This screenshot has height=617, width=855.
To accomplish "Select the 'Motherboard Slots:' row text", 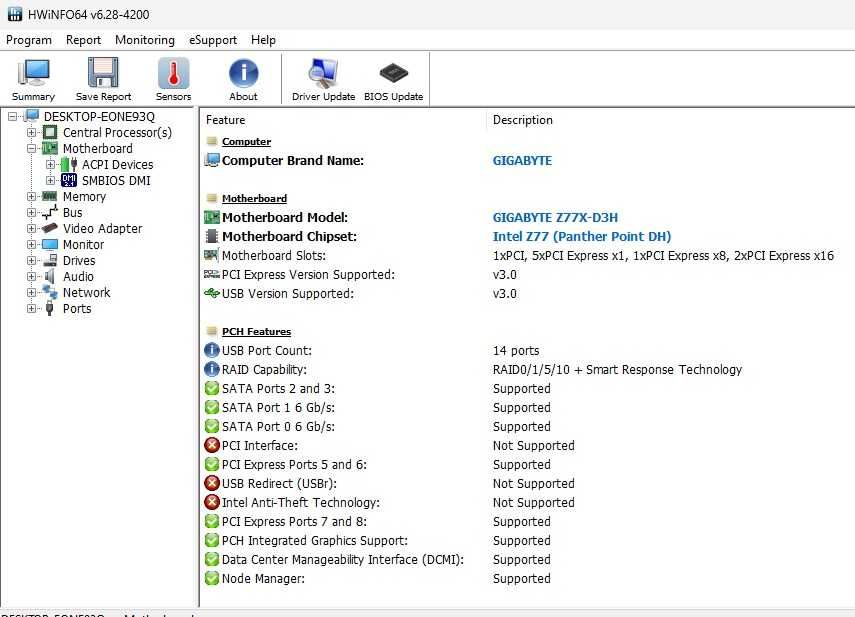I will tap(274, 256).
